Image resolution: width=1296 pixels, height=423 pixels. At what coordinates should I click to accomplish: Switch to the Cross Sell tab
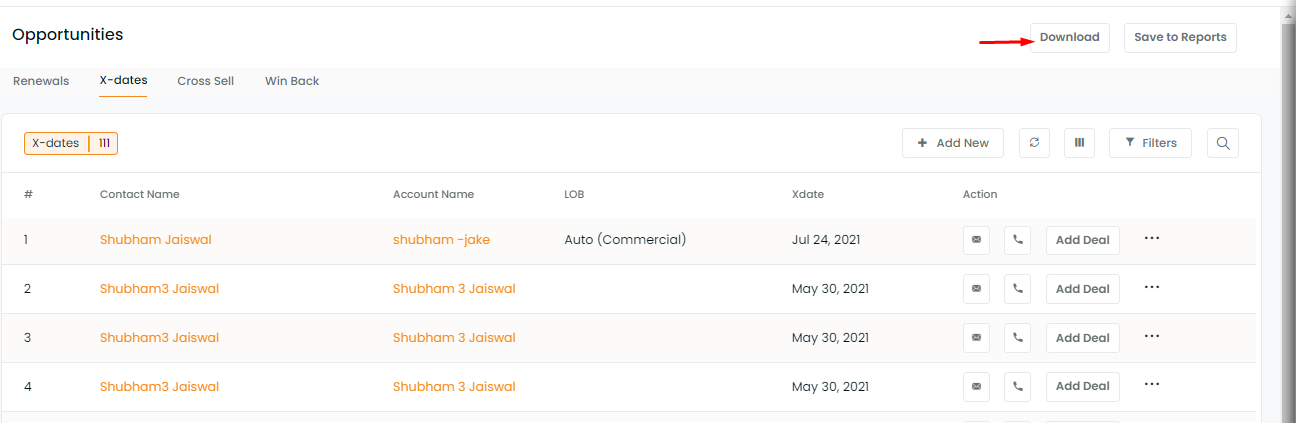tap(206, 81)
